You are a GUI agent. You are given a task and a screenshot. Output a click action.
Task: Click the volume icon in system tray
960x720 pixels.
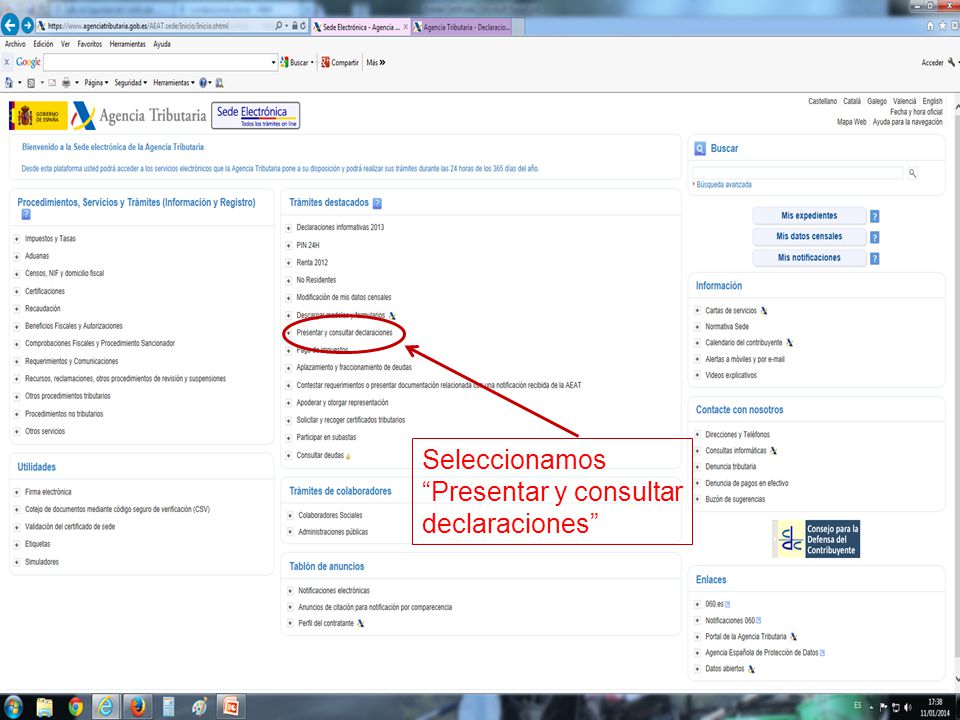click(x=907, y=707)
